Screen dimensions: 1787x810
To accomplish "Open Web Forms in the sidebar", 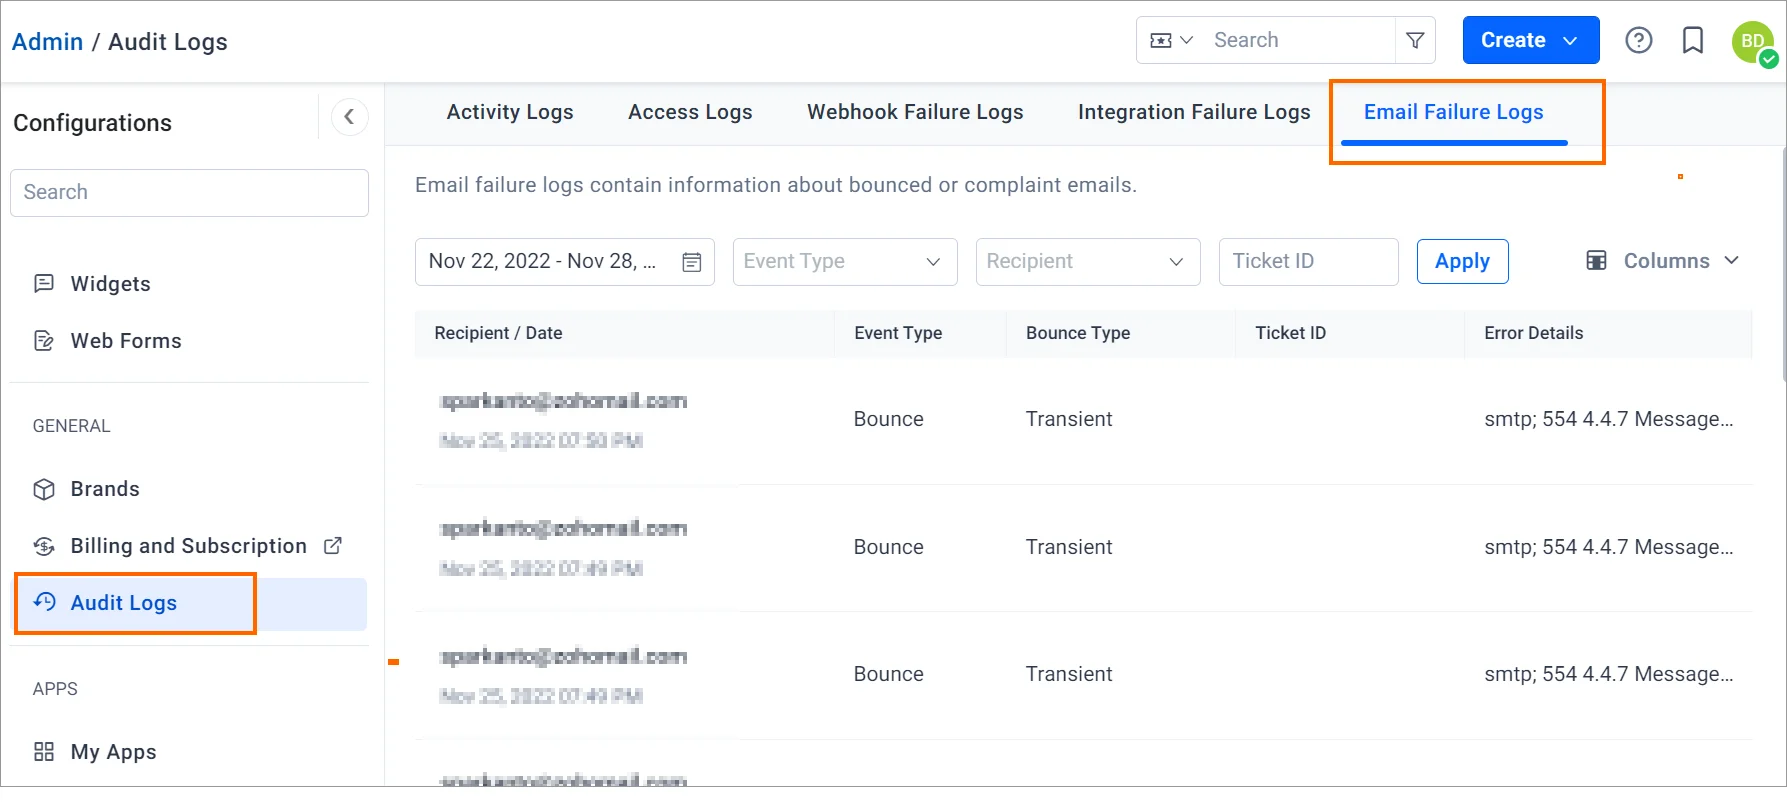I will [126, 341].
